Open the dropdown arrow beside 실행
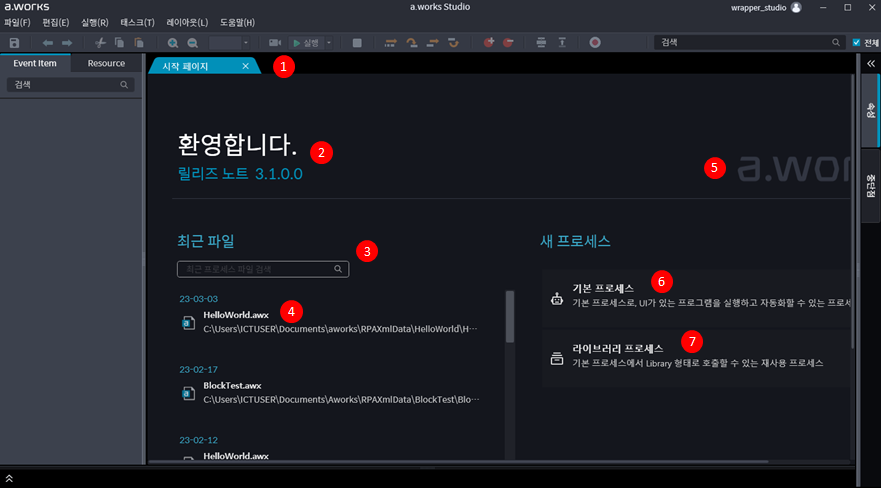Viewport: 881px width, 488px height. click(x=329, y=43)
